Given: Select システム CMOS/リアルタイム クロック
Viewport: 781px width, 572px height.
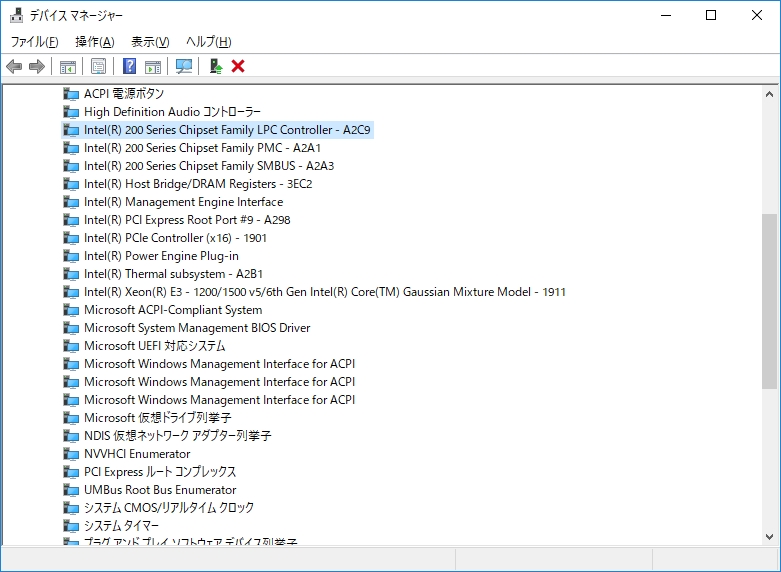Looking at the screenshot, I should (x=169, y=507).
